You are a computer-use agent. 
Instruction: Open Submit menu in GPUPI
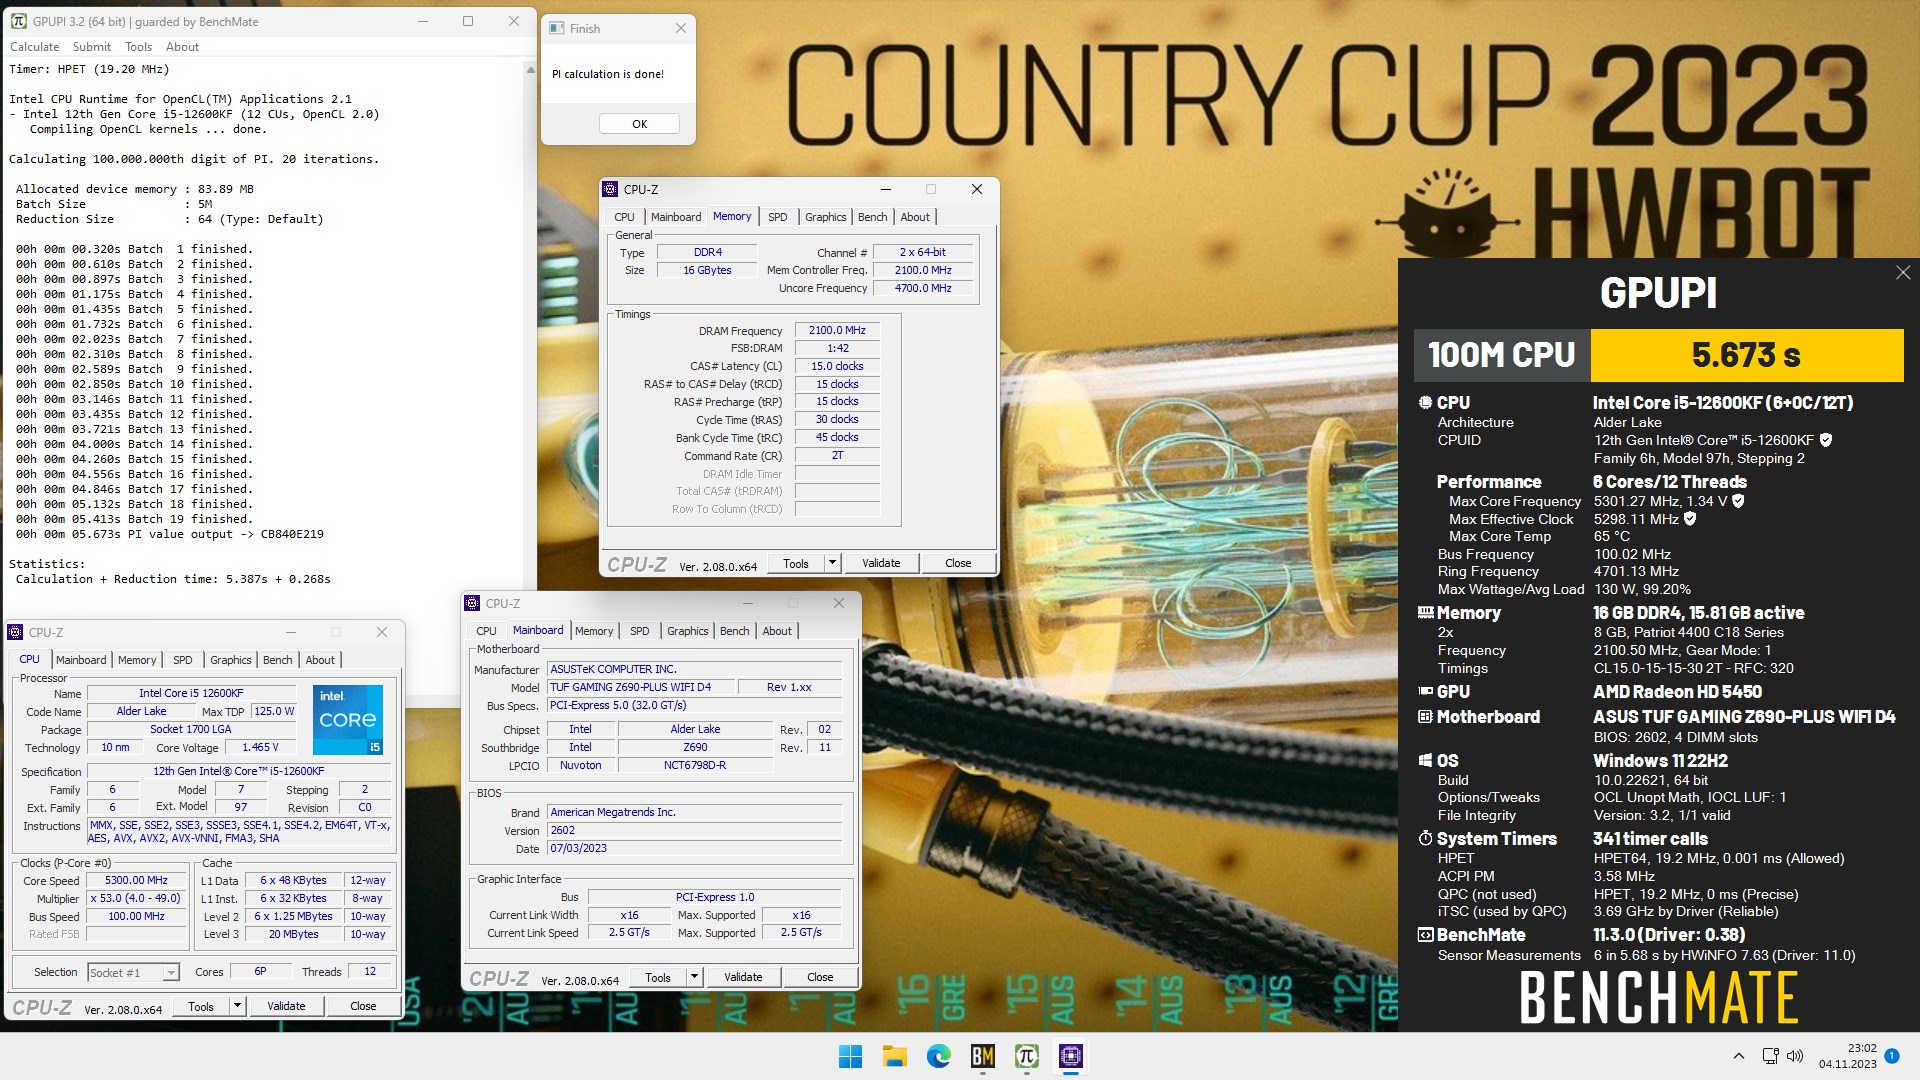click(92, 47)
